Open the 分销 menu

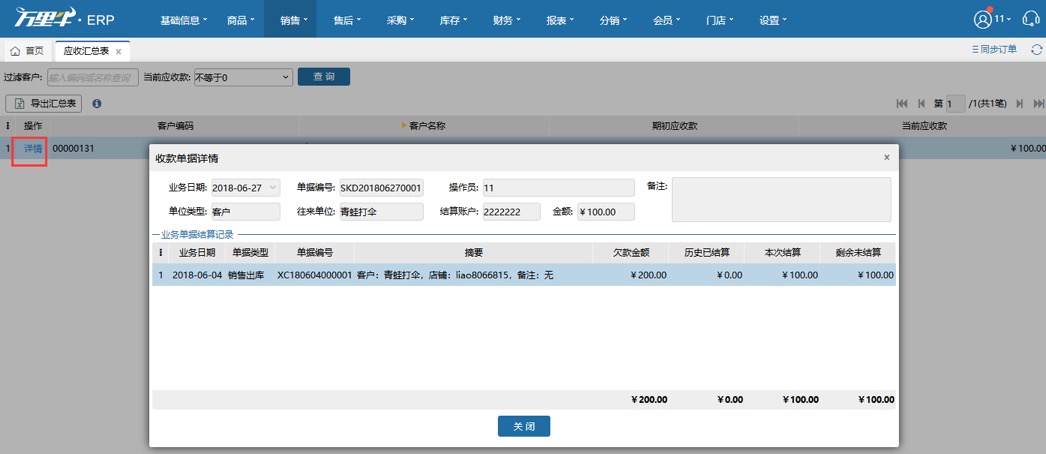tap(613, 20)
